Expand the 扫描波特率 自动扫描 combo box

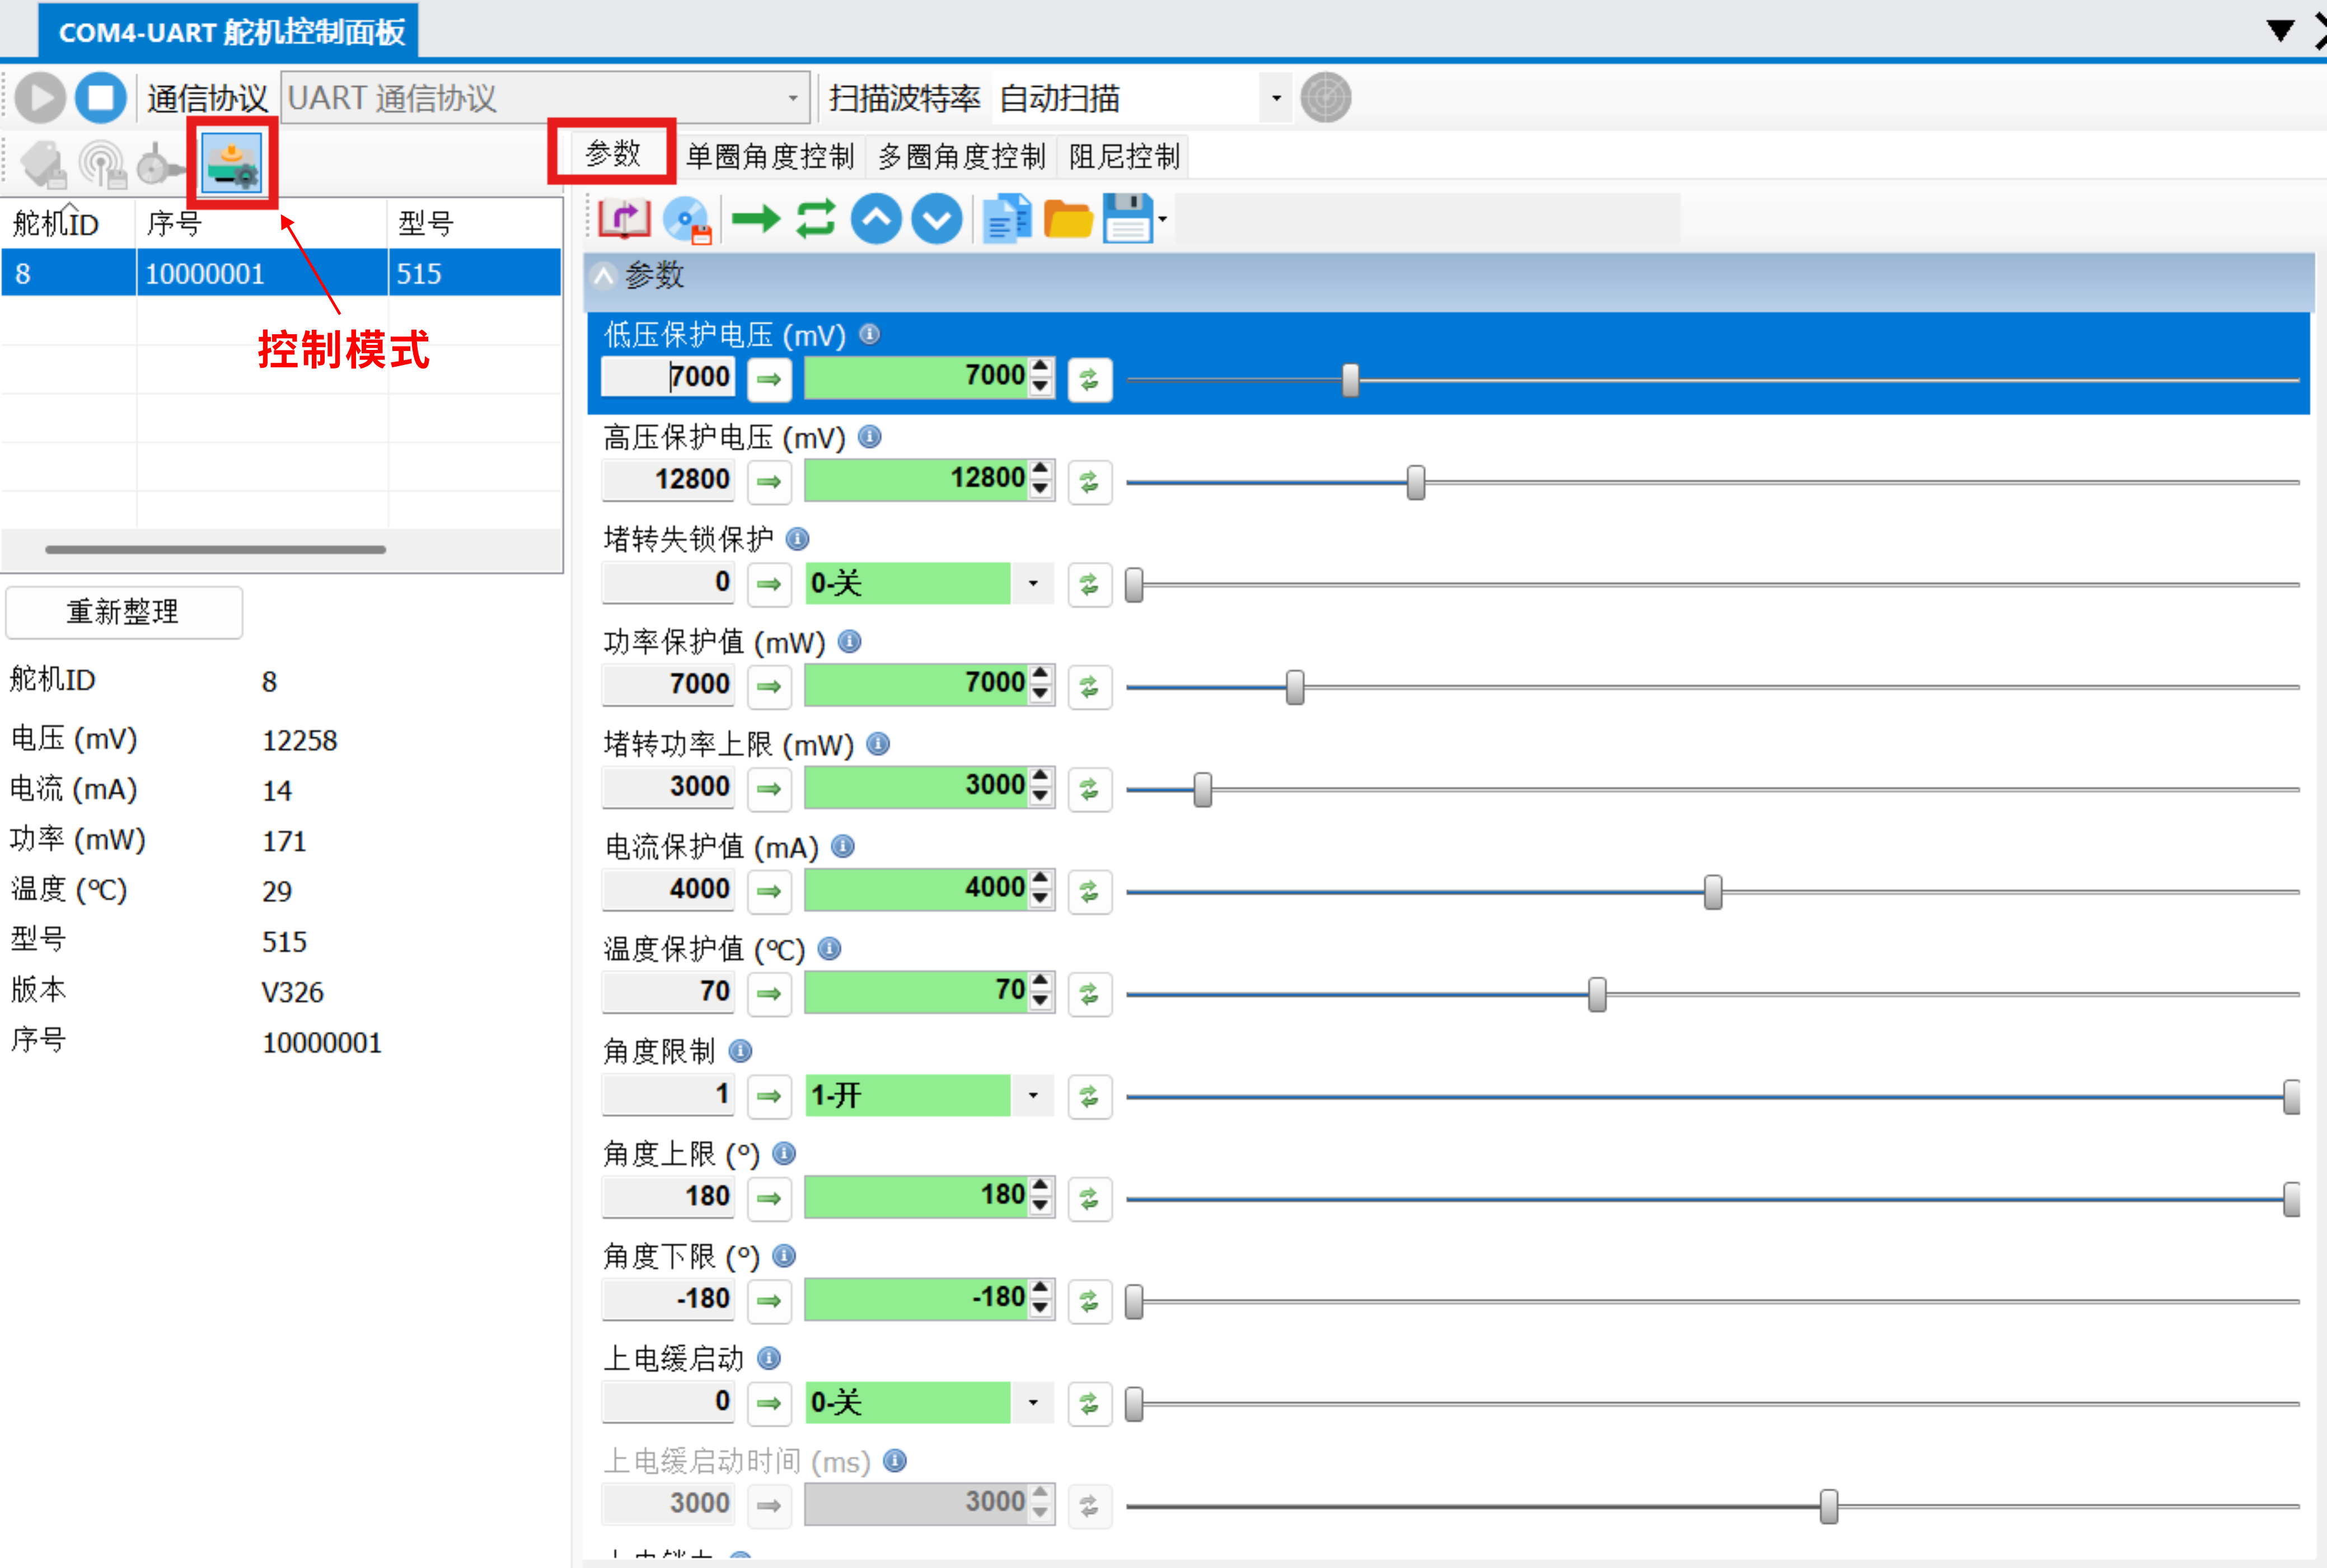pos(1276,98)
